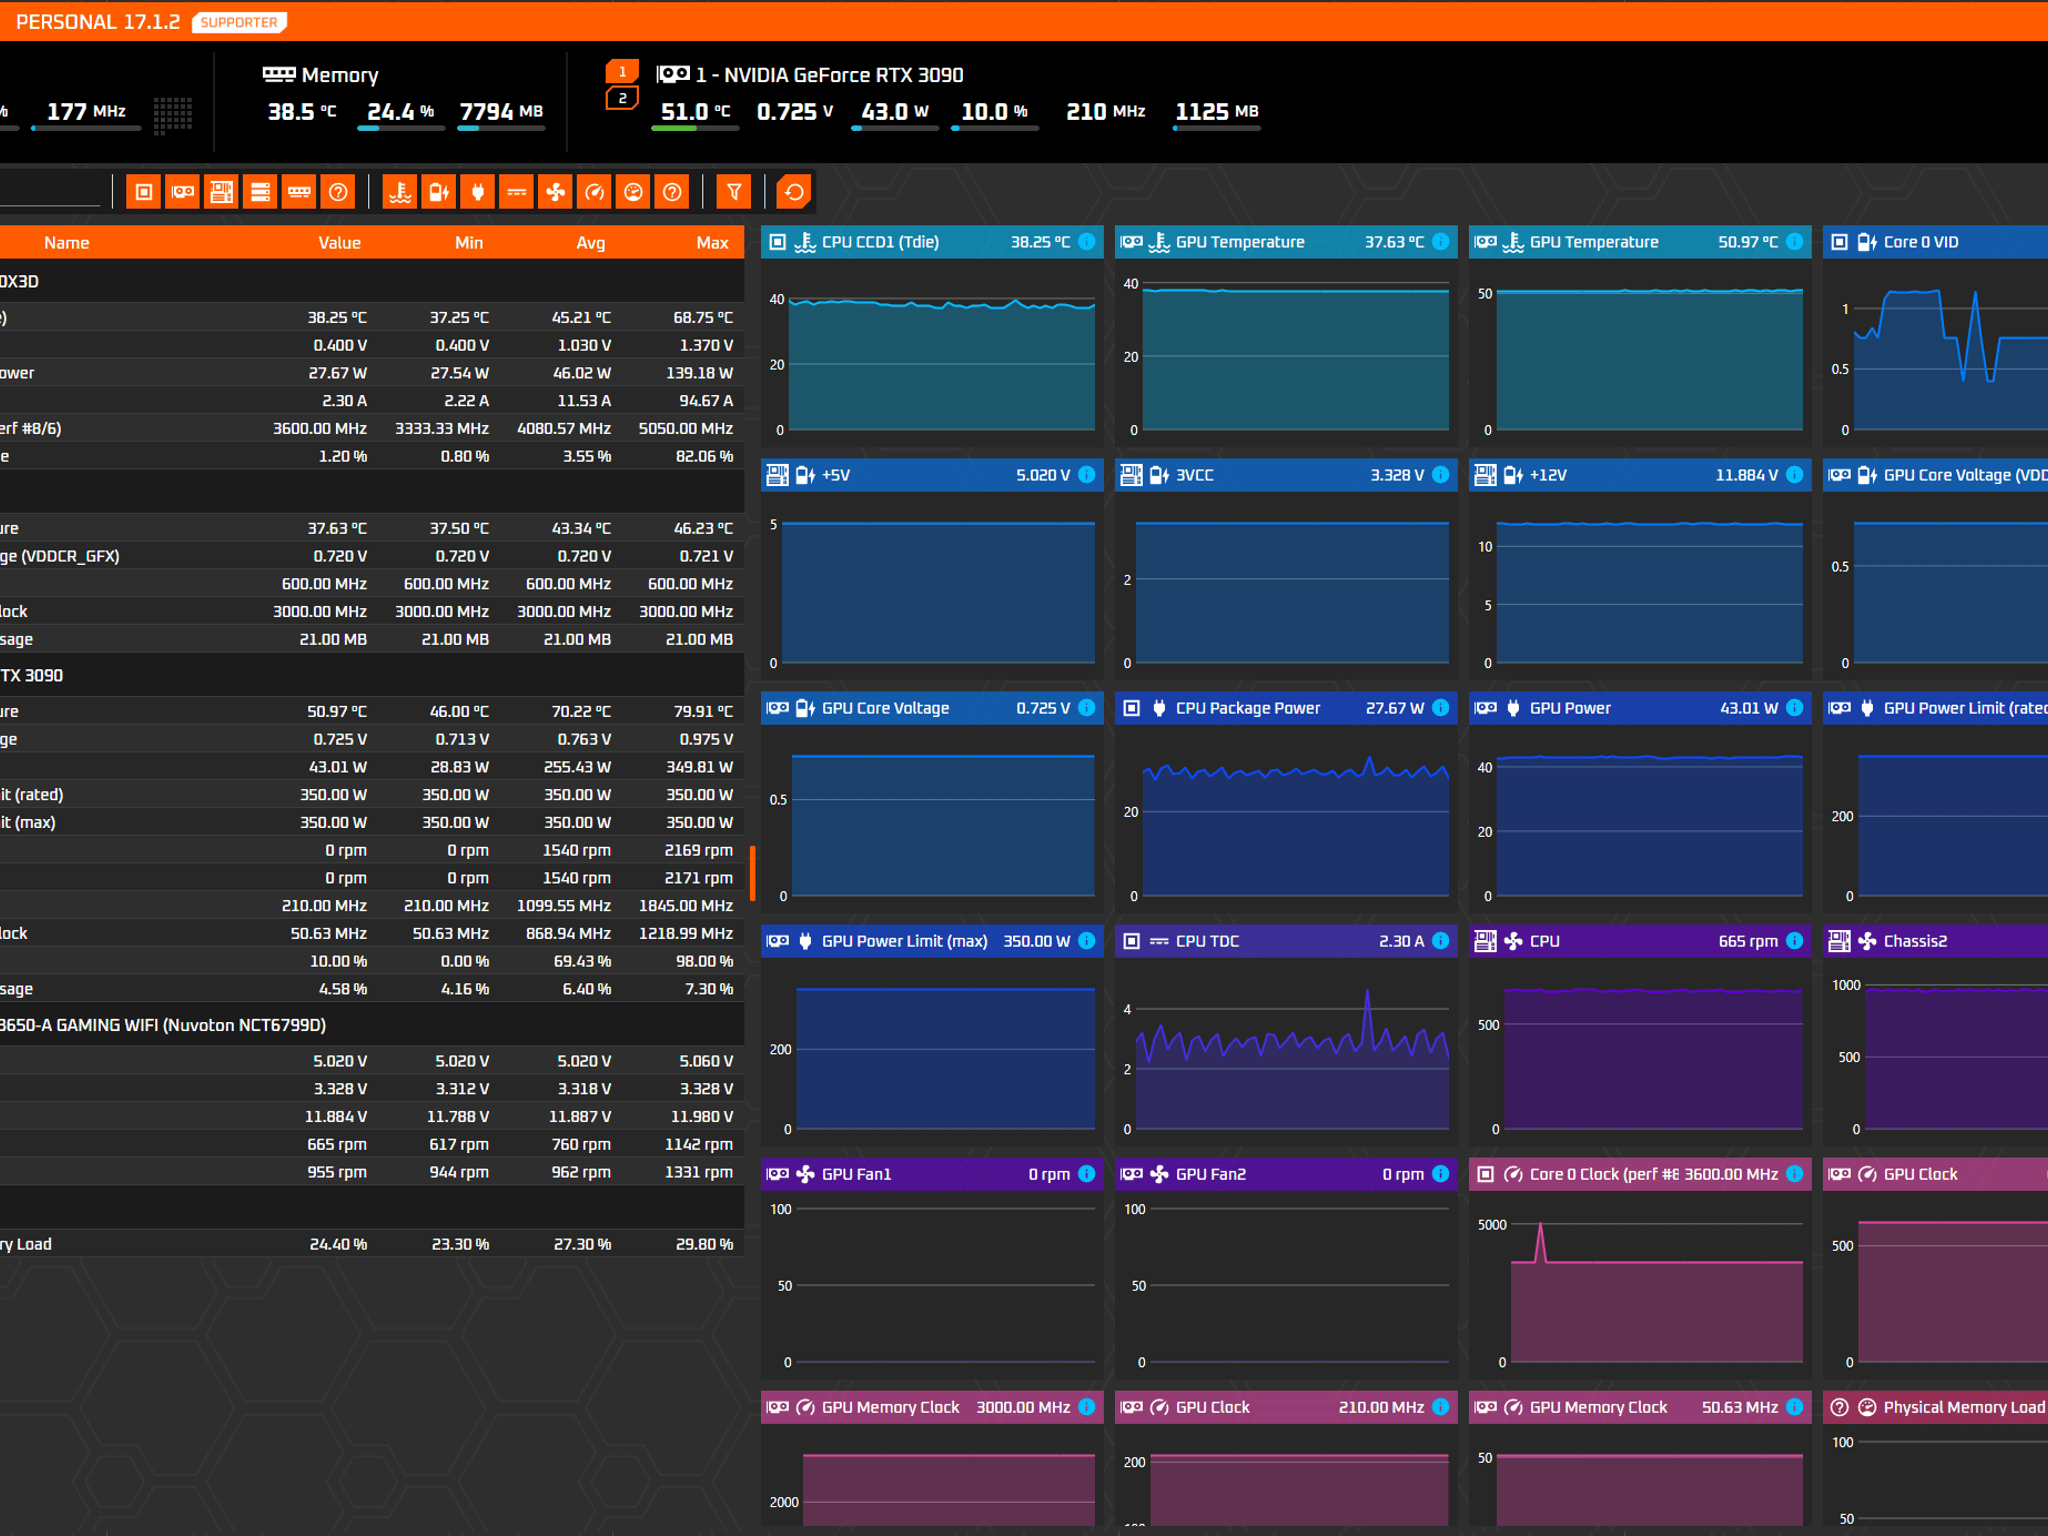The image size is (2048, 1536).
Task: Open info for GPU Temperature 50.97 °C graph
Action: 1795,242
